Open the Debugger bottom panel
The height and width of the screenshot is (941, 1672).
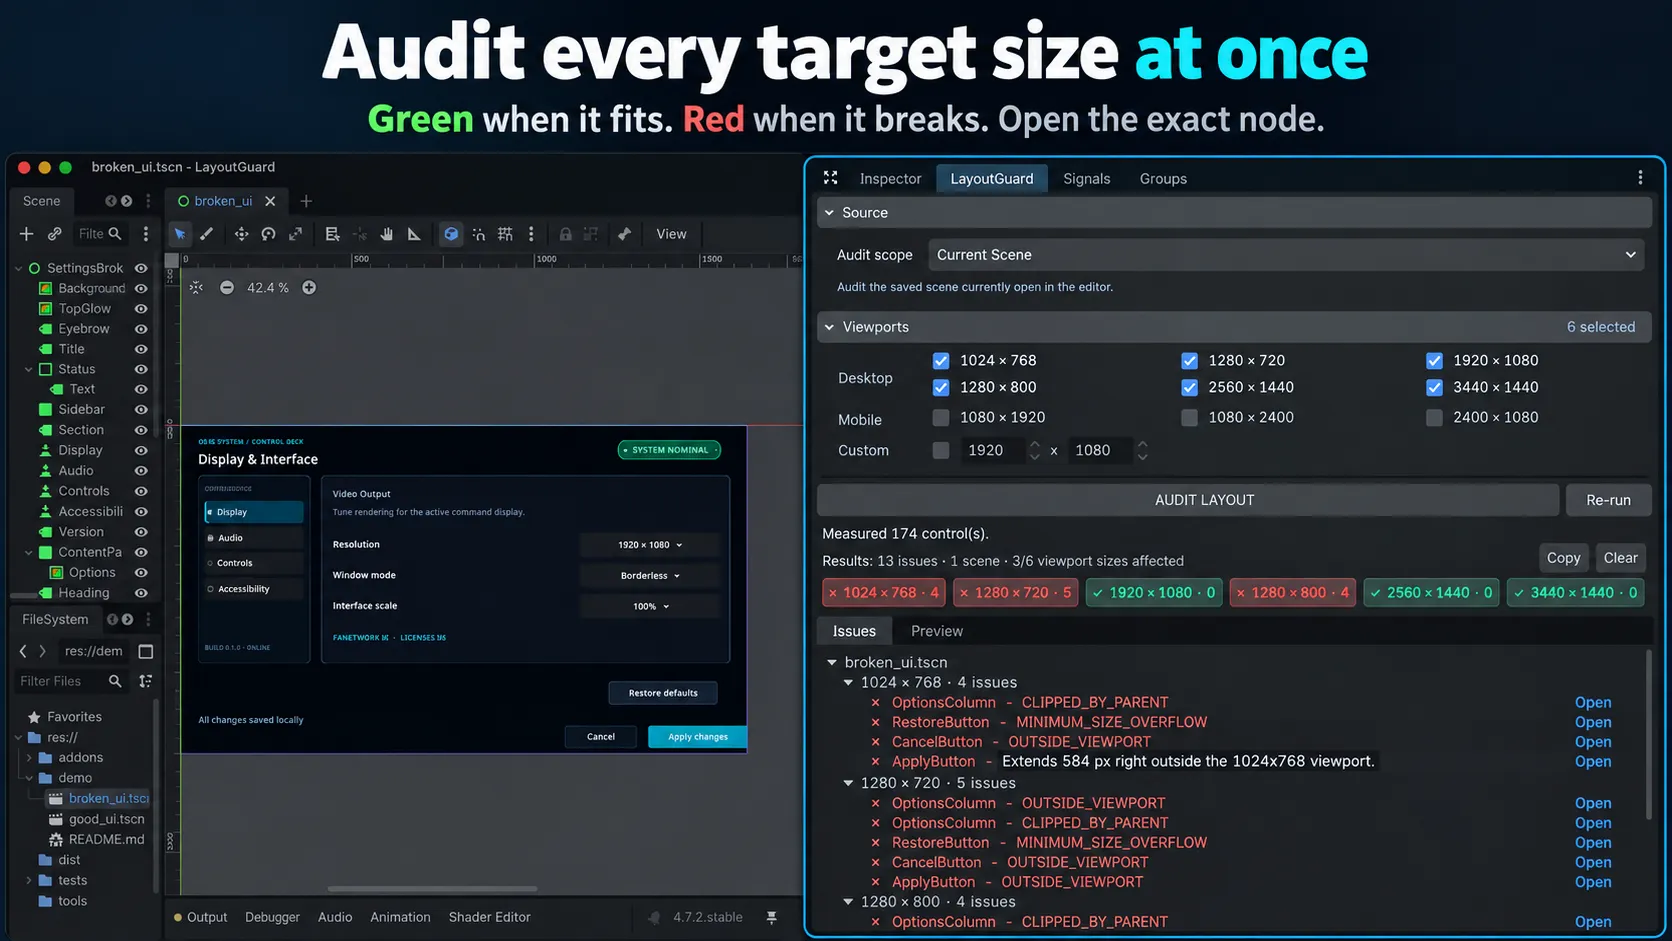272,917
